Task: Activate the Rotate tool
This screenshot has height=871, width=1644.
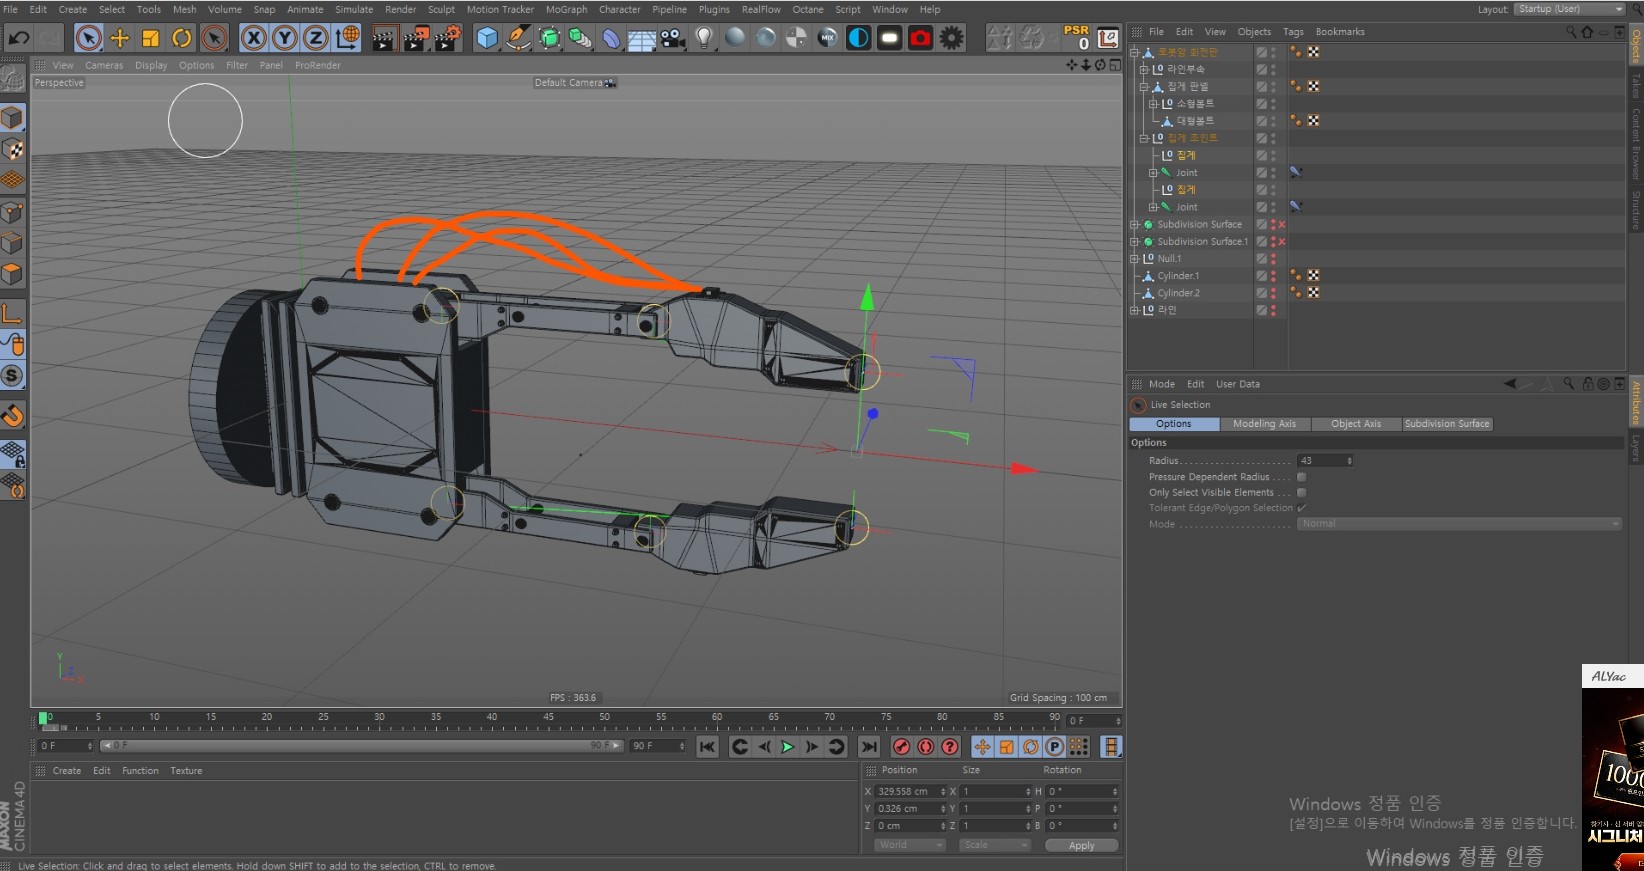Action: 182,38
